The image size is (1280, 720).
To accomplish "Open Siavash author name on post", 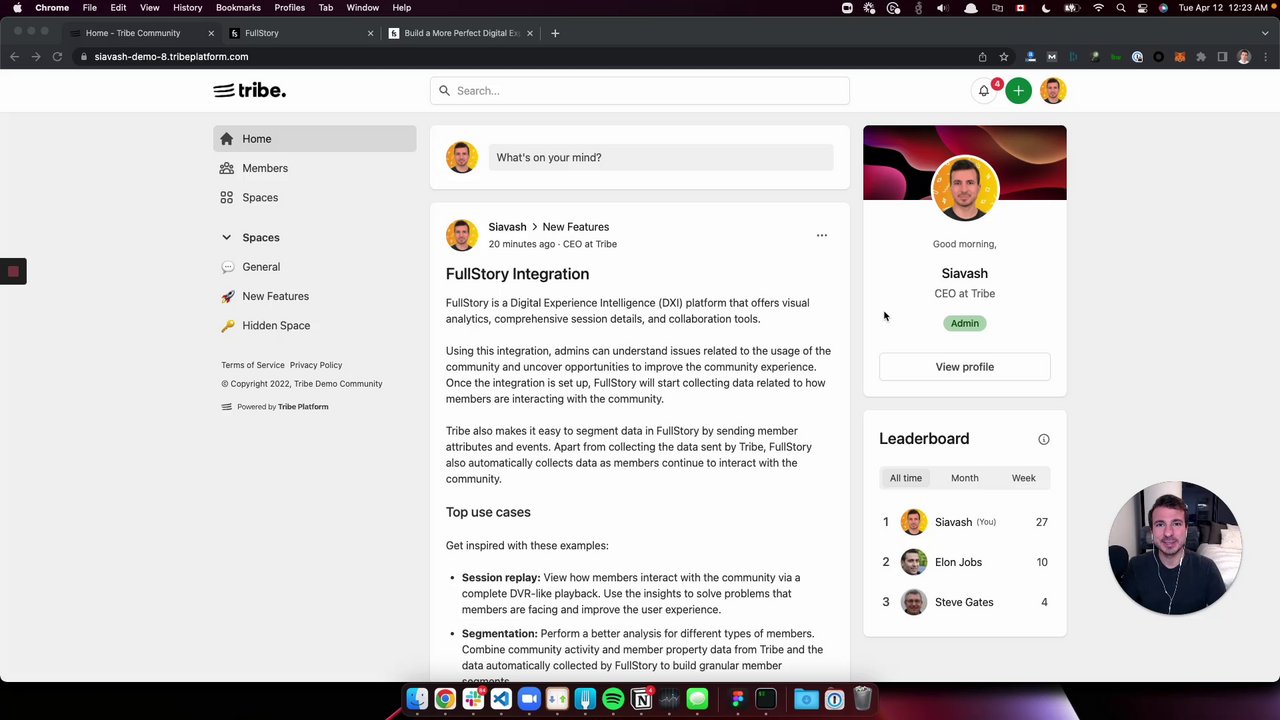I will coord(507,227).
